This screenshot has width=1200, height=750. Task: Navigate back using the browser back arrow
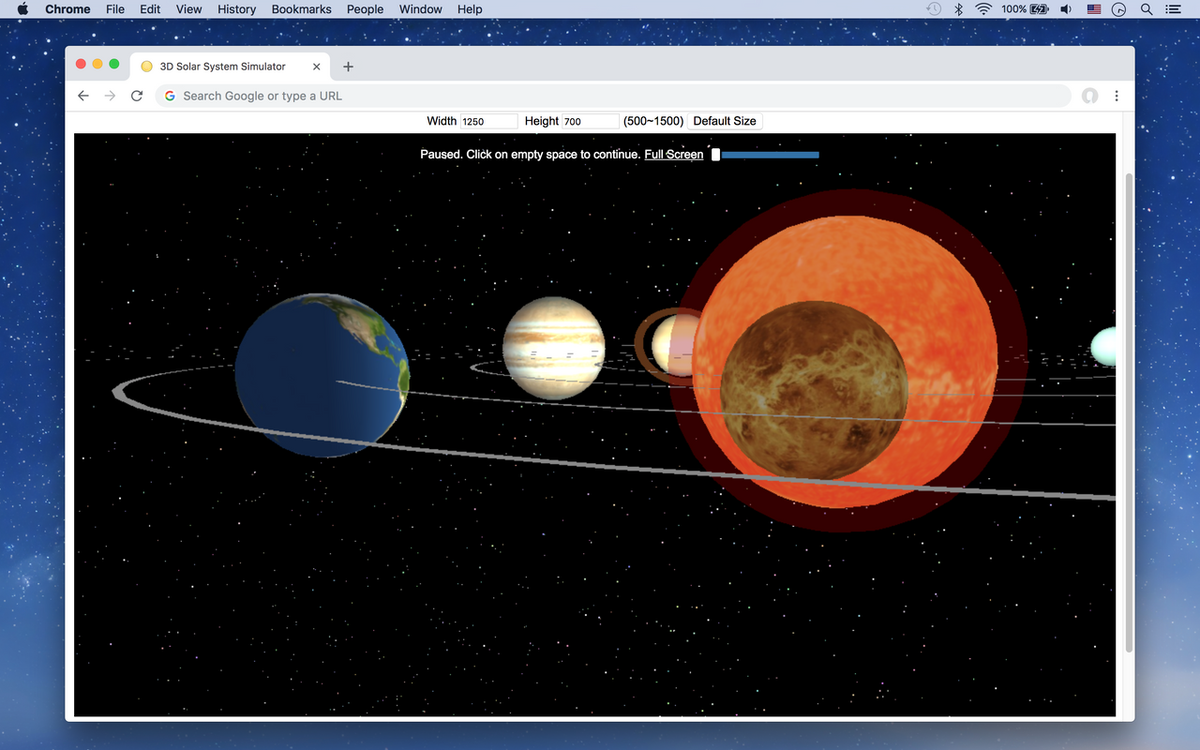click(x=83, y=96)
